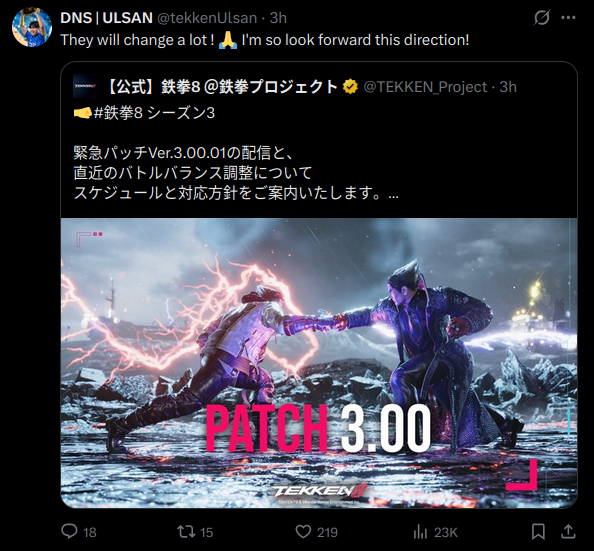Like the tweet with the heart icon
This screenshot has height=551, width=594.
click(x=303, y=531)
